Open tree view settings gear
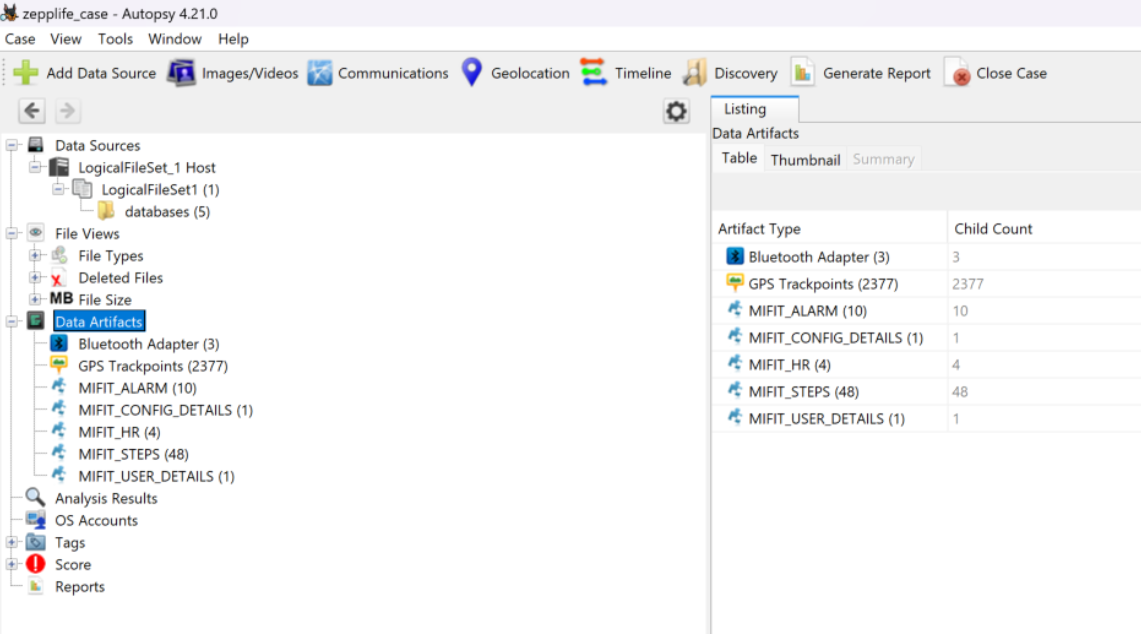This screenshot has width=1146, height=634. point(677,112)
